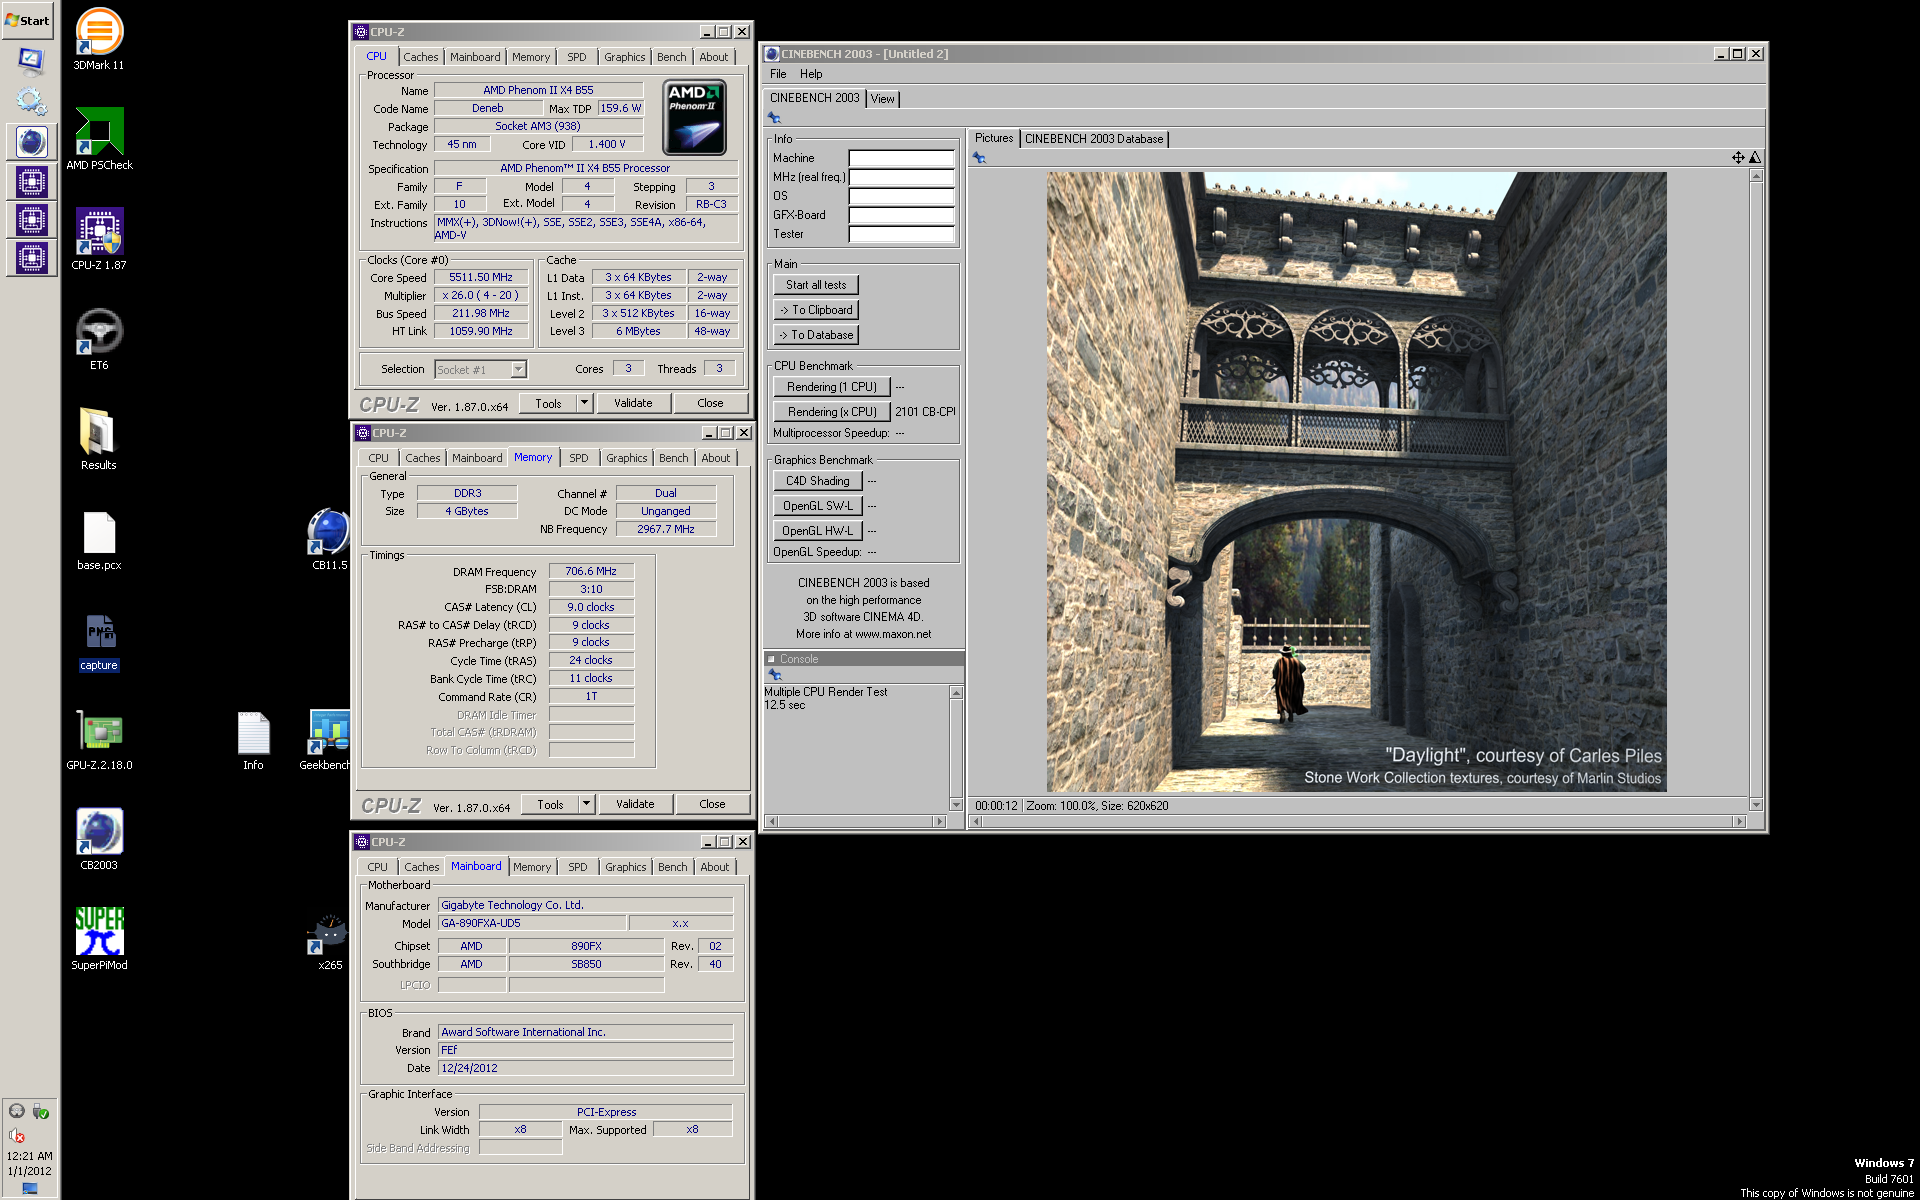Open the CPU-Z 1.87 desktop shortcut
The image size is (1920, 1200).
click(x=99, y=239)
